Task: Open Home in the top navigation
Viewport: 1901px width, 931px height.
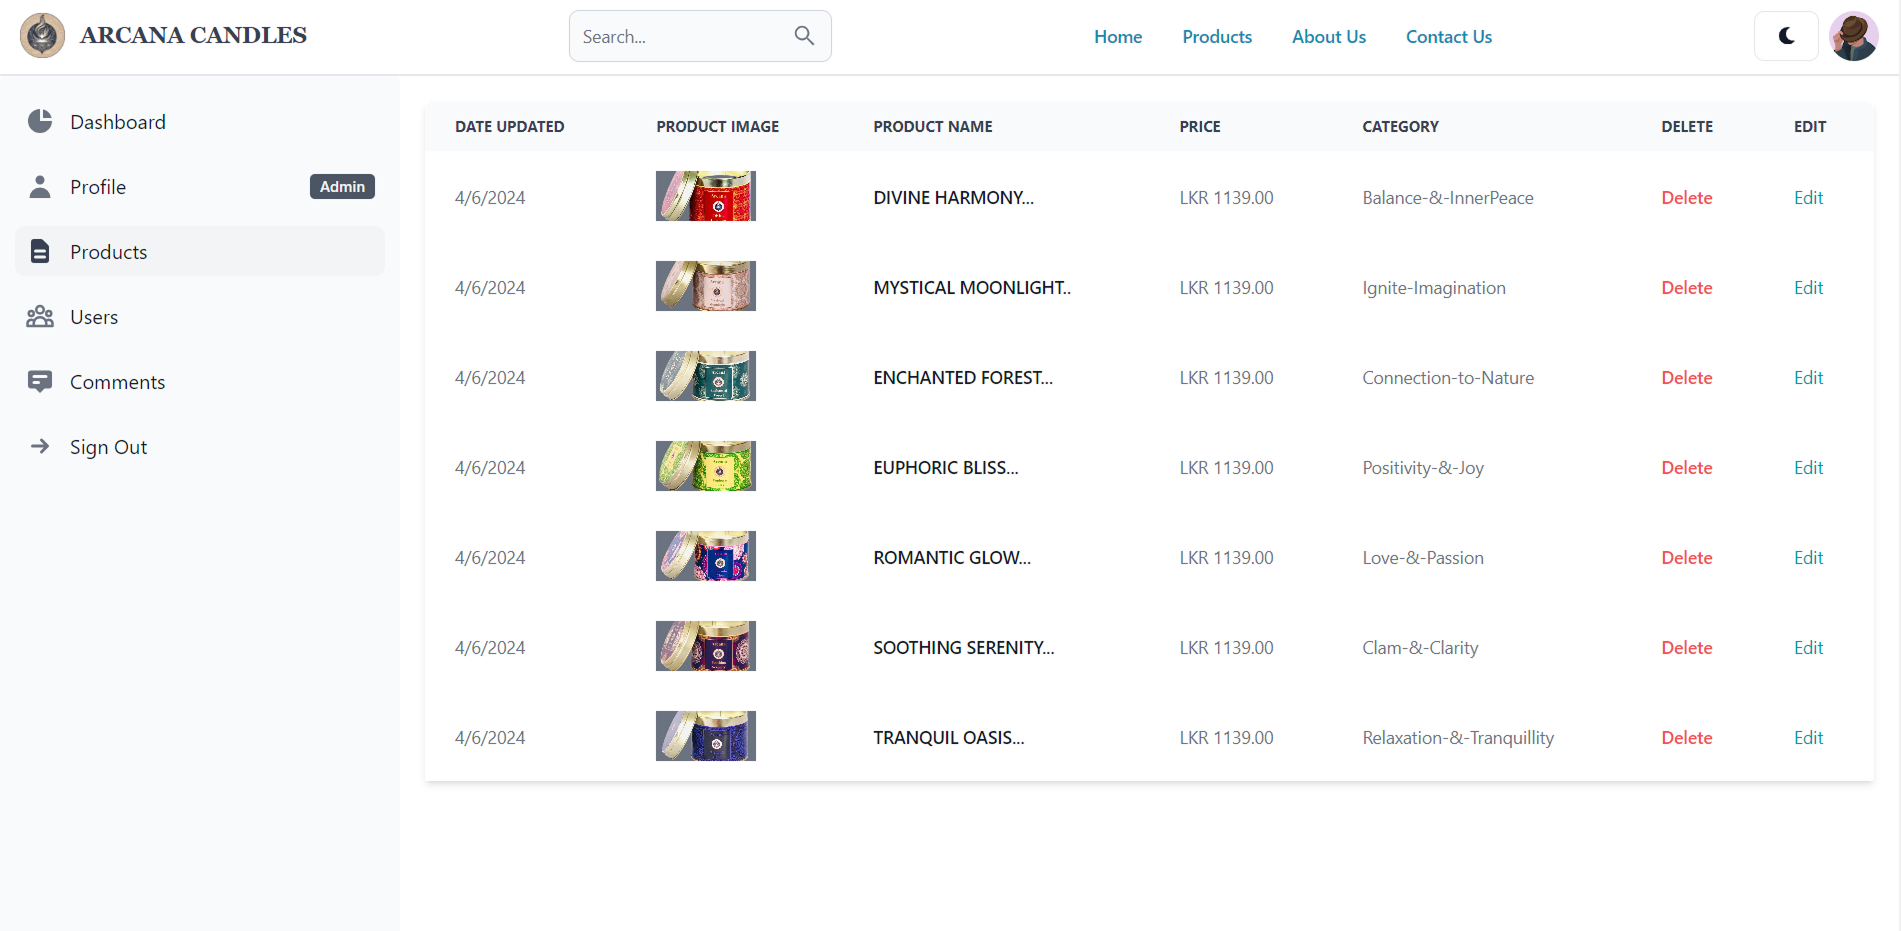Action: [1117, 37]
